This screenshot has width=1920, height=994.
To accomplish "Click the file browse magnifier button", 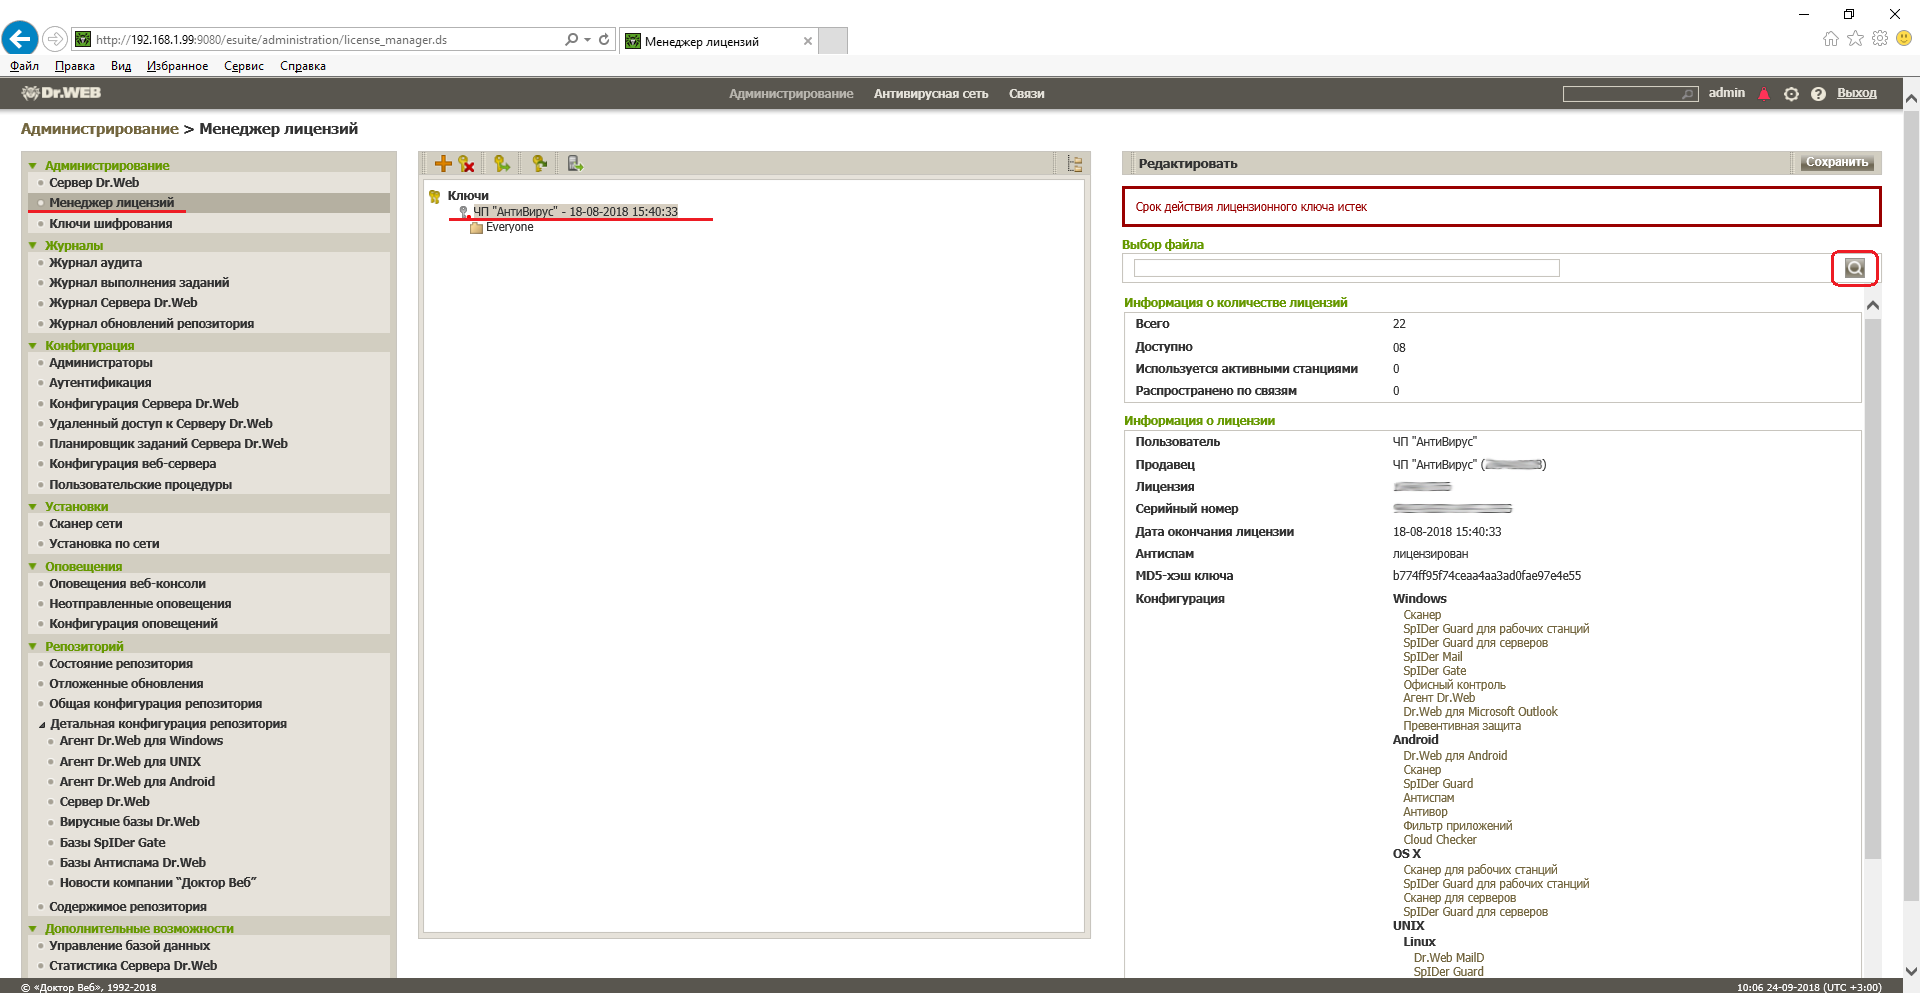I will coord(1855,268).
